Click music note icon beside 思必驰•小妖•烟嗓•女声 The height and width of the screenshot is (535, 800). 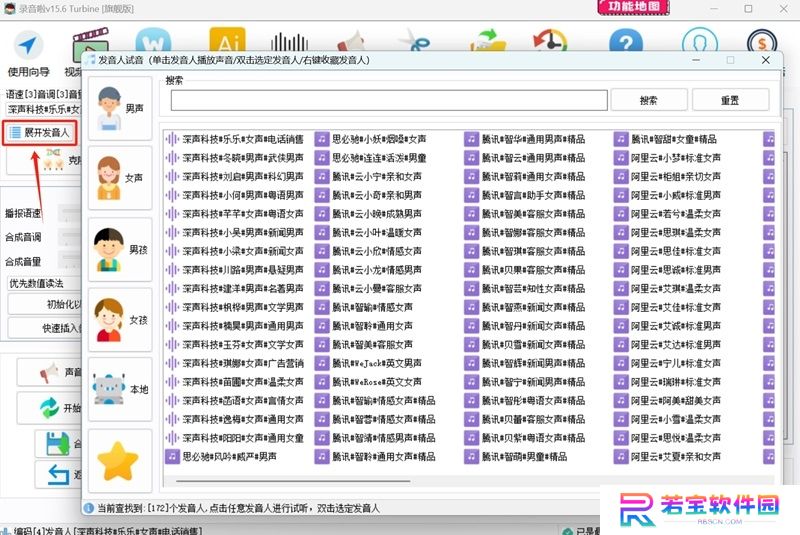[321, 139]
